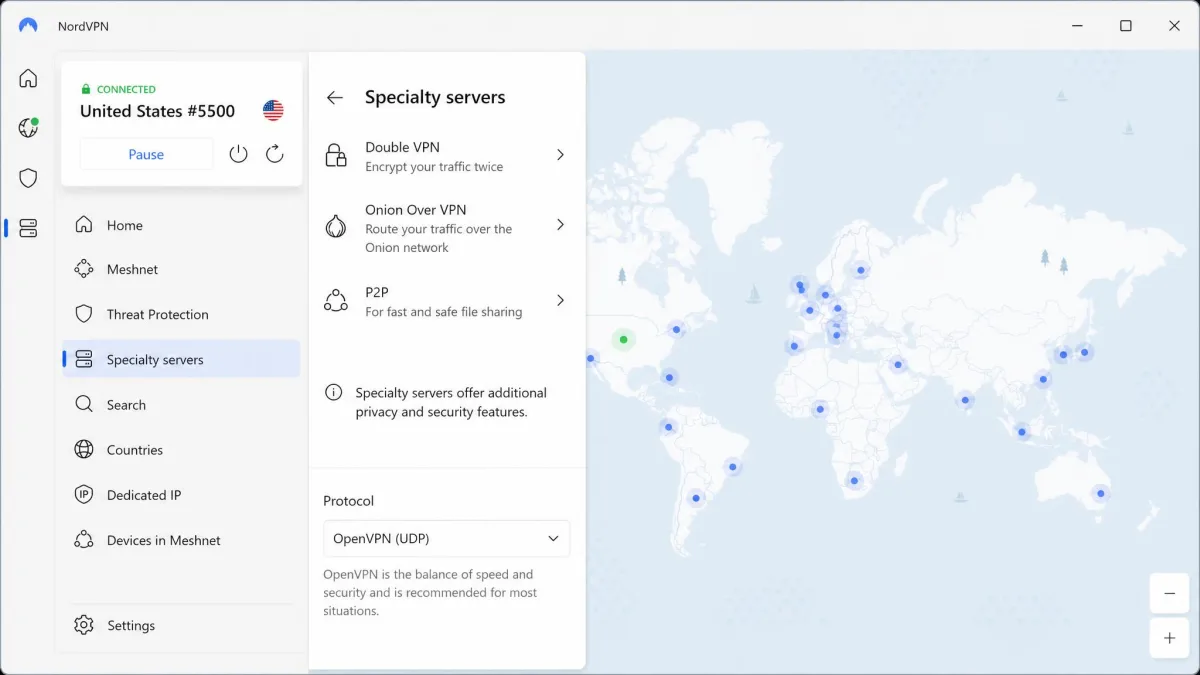This screenshot has width=1200, height=675.
Task: Open Countries in the sidebar menu
Action: click(181, 449)
